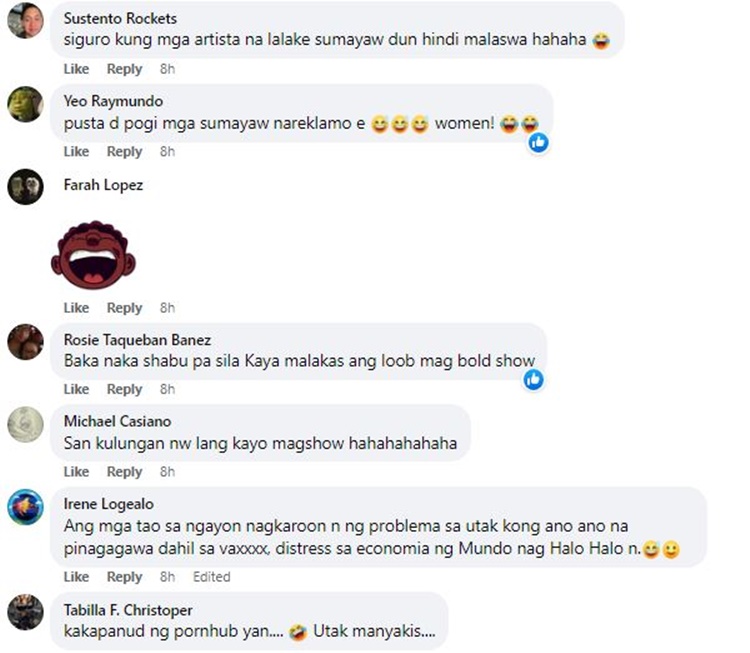Screen dimensions: 750x653
Task: Open Tabilla F. Christoper's profile name
Action: click(128, 610)
